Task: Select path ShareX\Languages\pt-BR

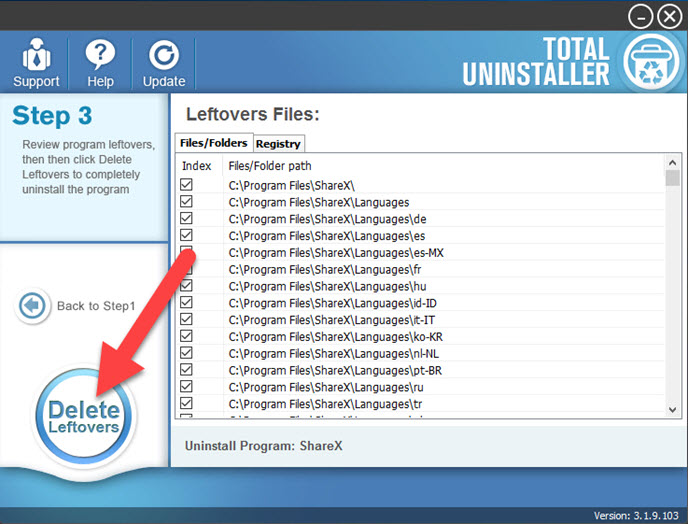Action: 335,370
